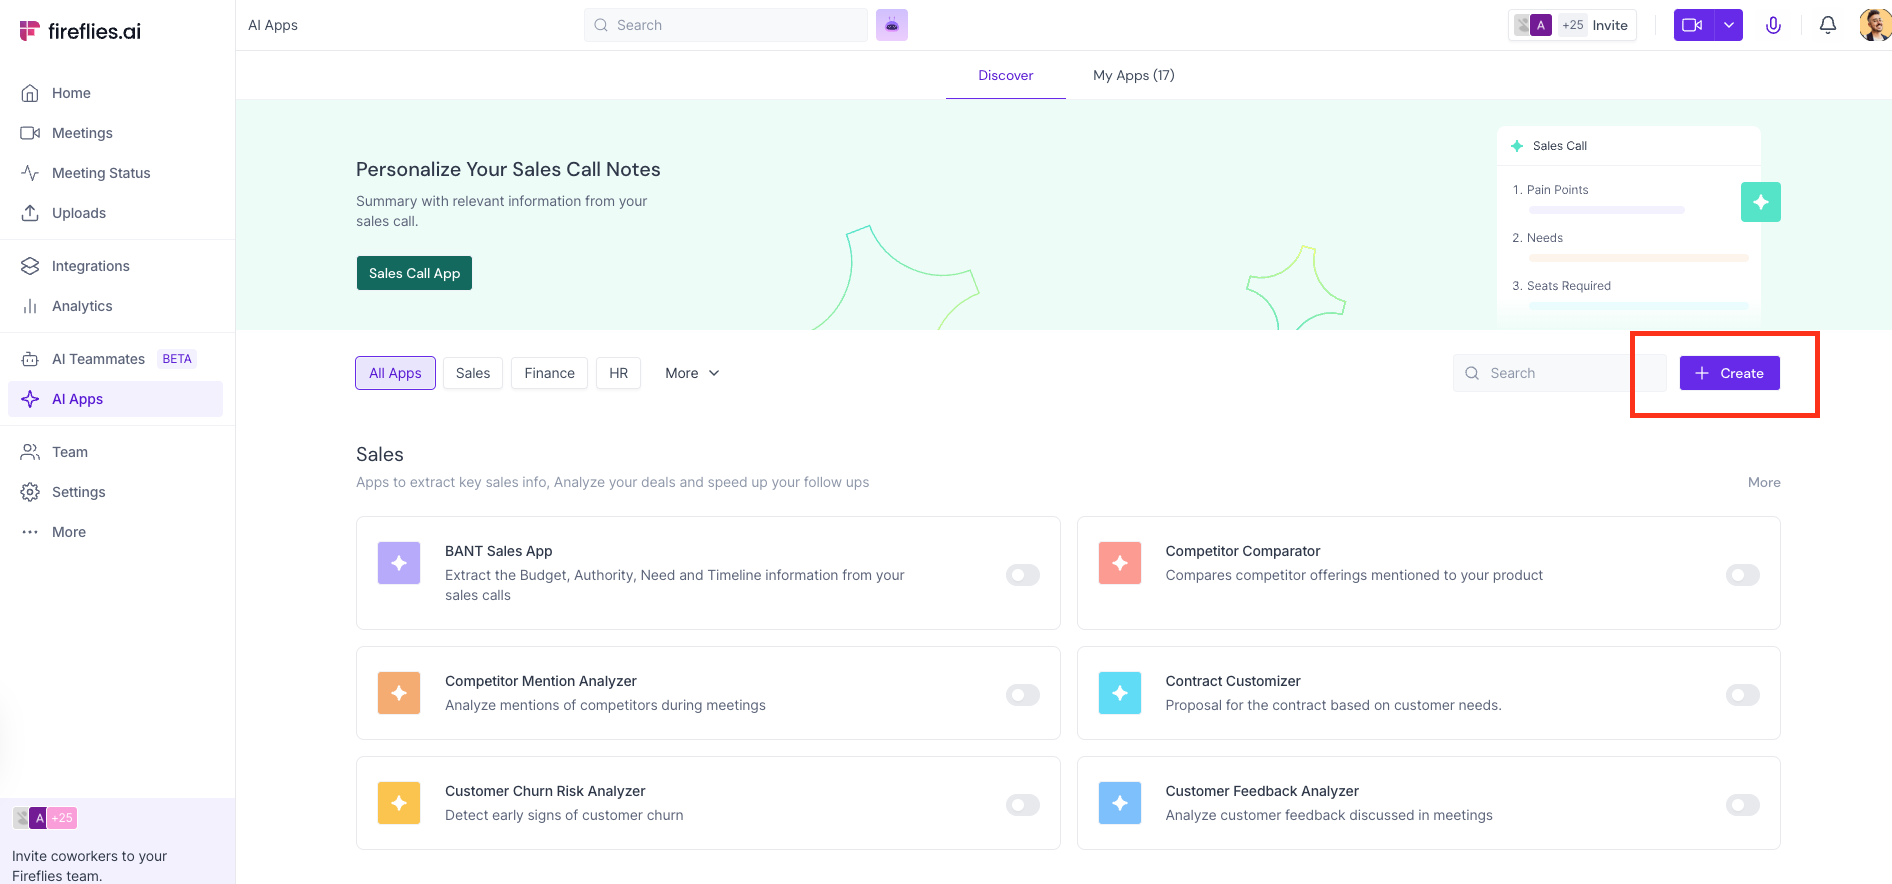Click the Create button
The width and height of the screenshot is (1892, 884).
tap(1729, 373)
